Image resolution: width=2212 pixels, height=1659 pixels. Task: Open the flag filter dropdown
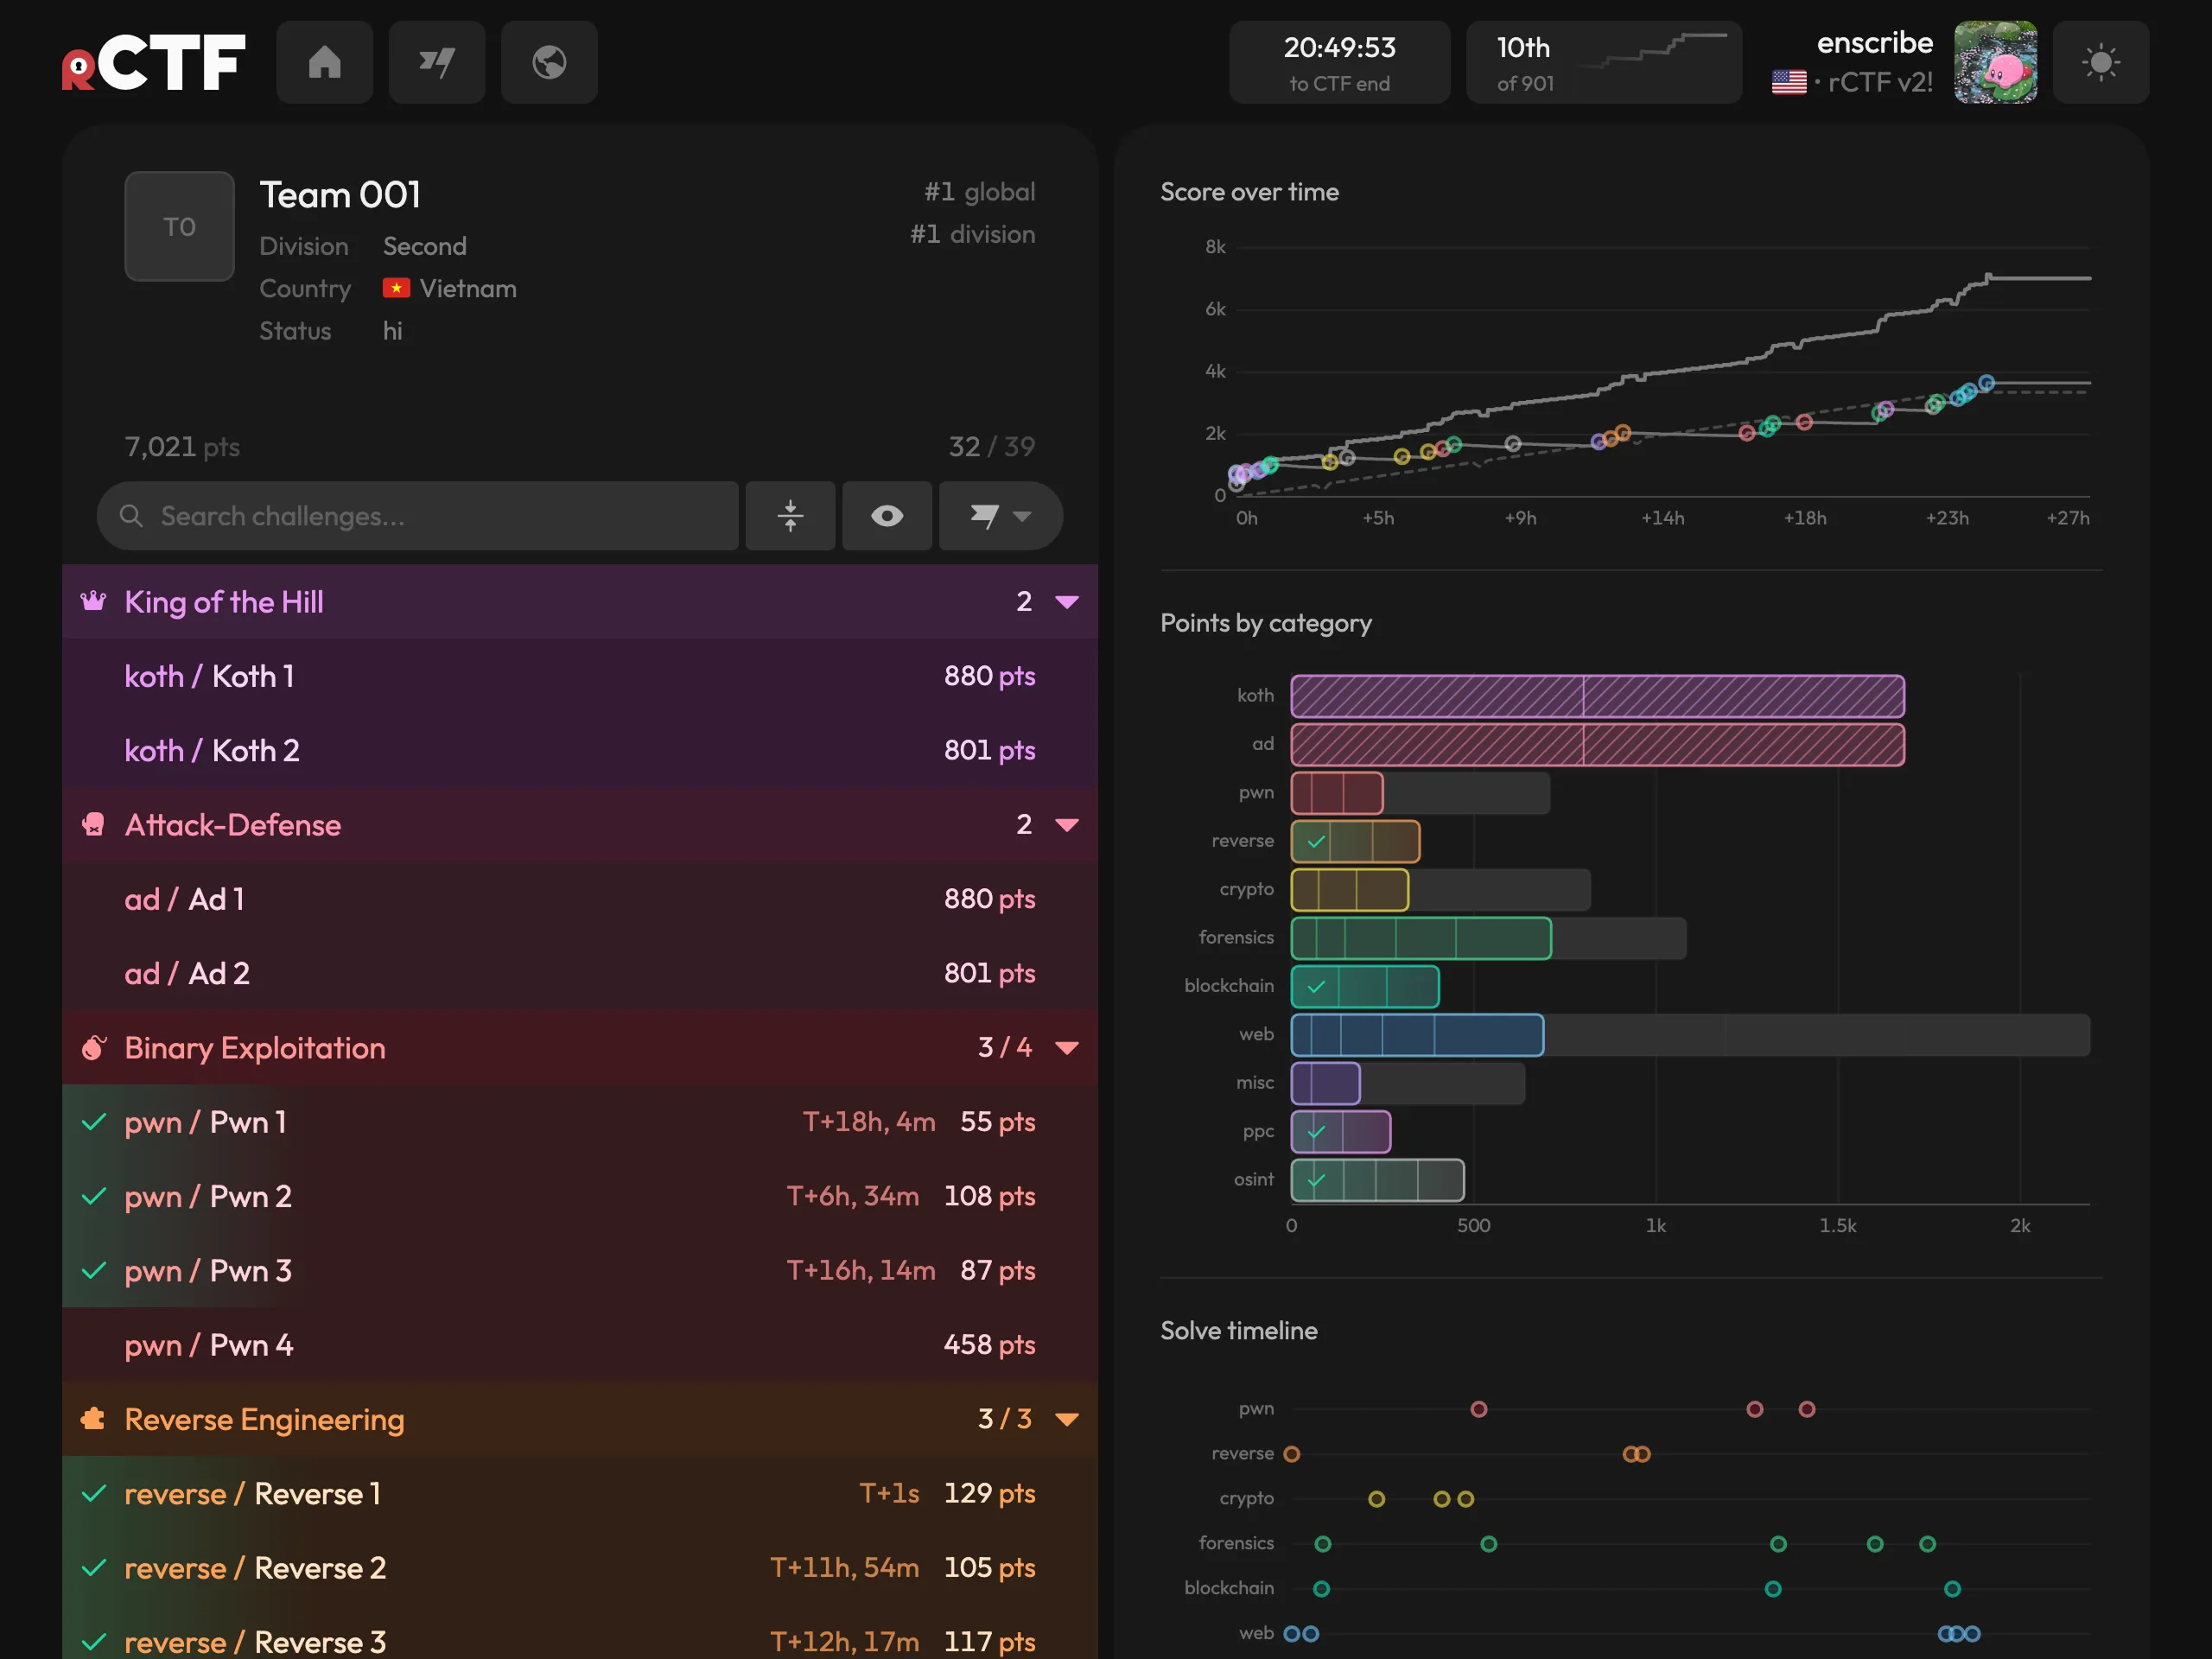coord(1001,516)
